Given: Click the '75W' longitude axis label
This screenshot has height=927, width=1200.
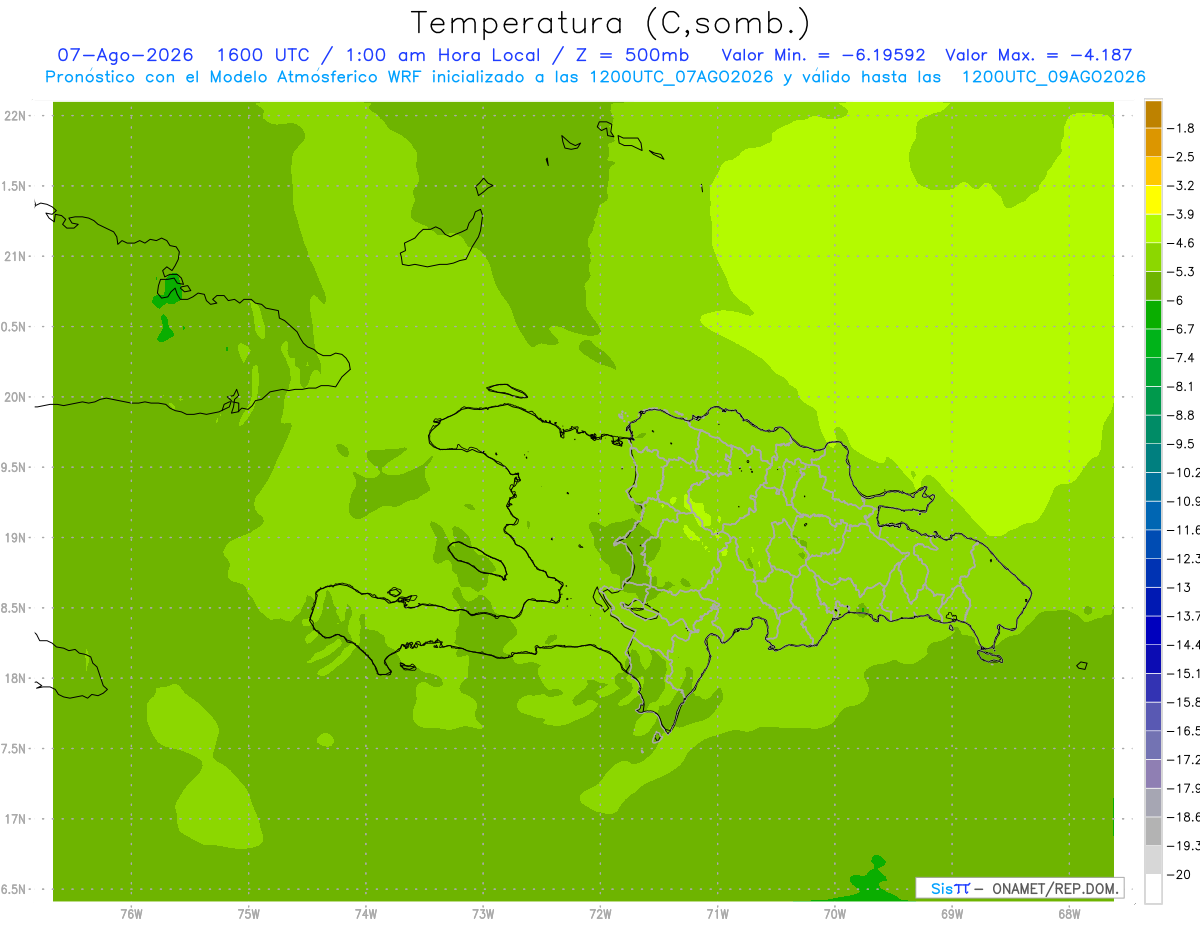Looking at the screenshot, I should 249,914.
